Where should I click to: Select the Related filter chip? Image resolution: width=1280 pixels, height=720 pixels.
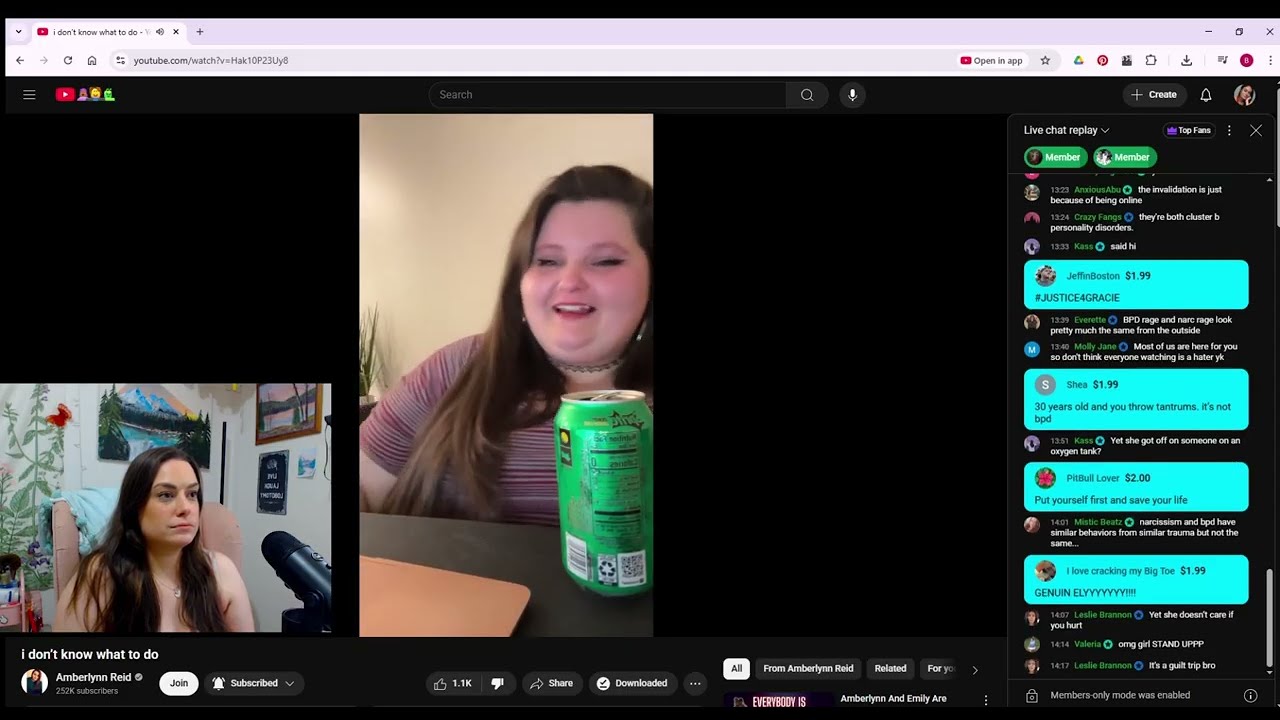point(890,669)
